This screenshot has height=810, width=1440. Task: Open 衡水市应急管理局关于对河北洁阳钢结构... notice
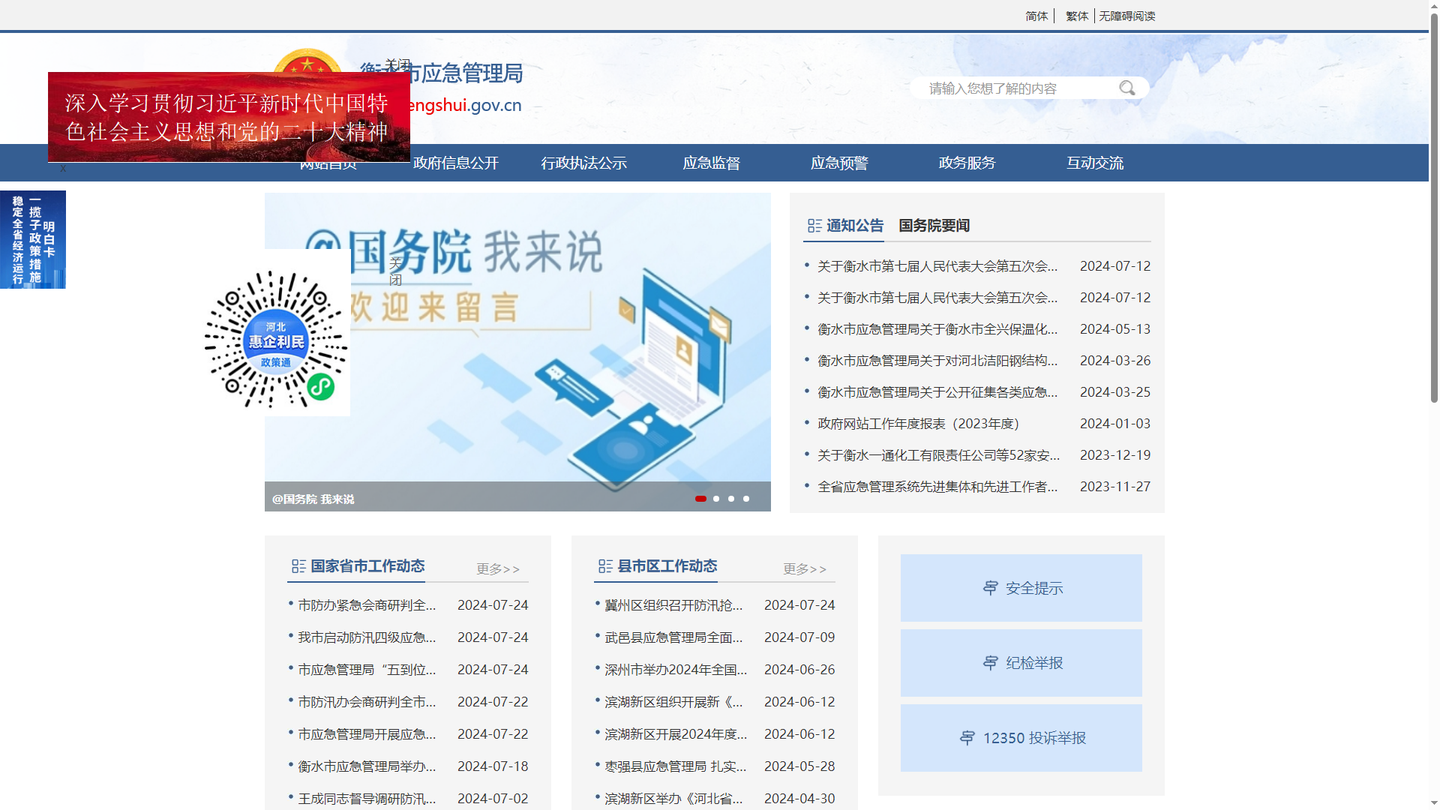938,360
